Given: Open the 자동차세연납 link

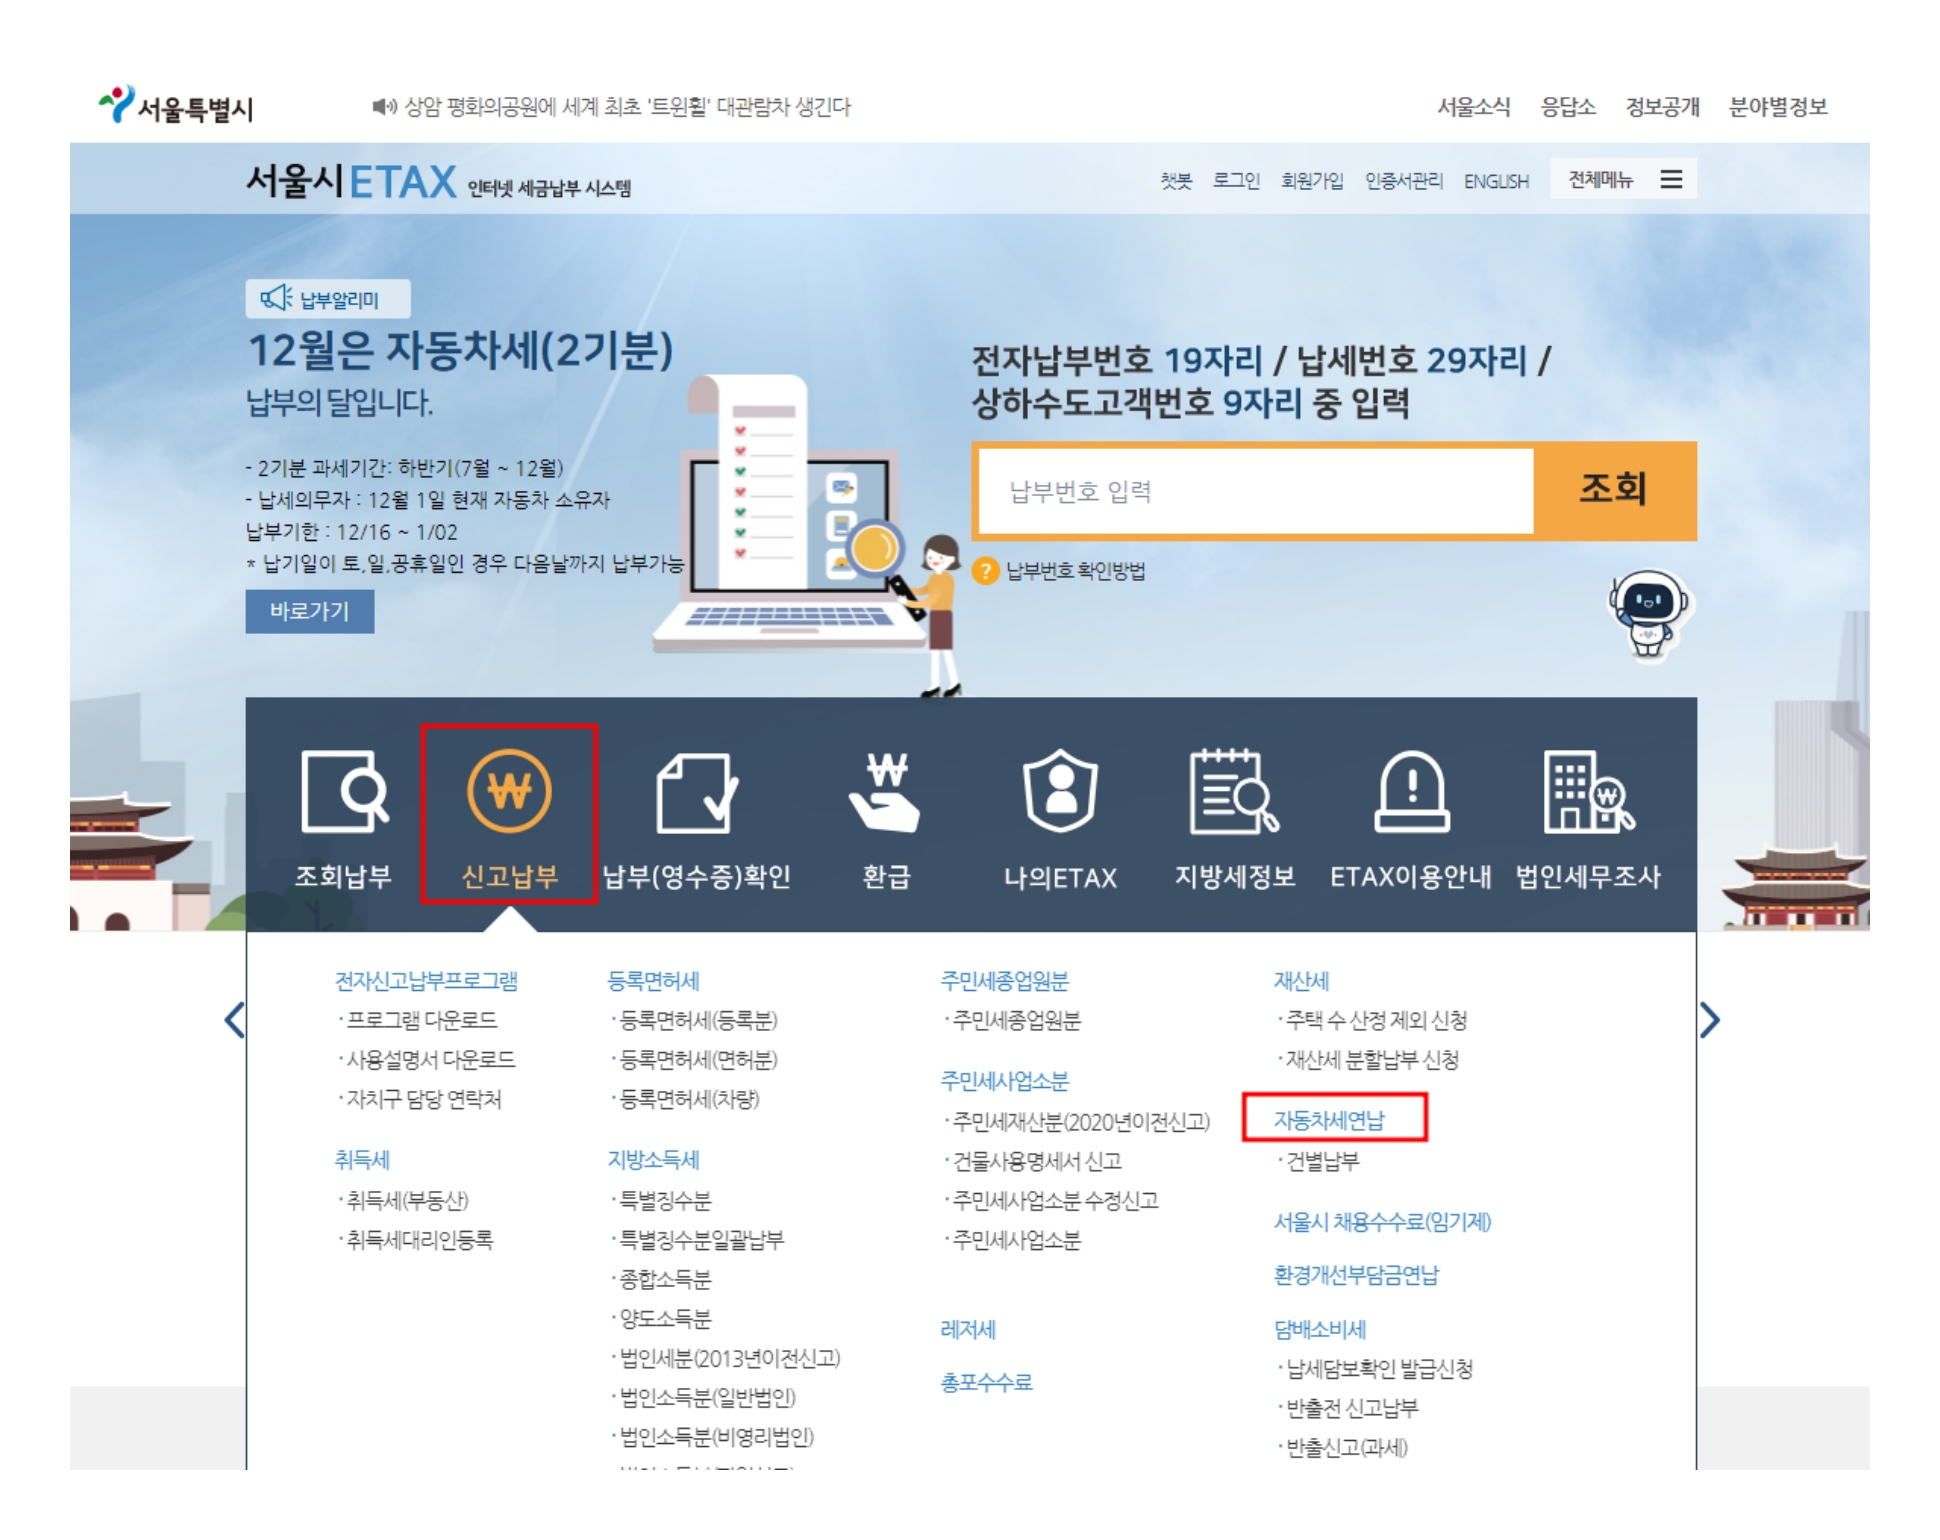Looking at the screenshot, I should point(1329,1120).
